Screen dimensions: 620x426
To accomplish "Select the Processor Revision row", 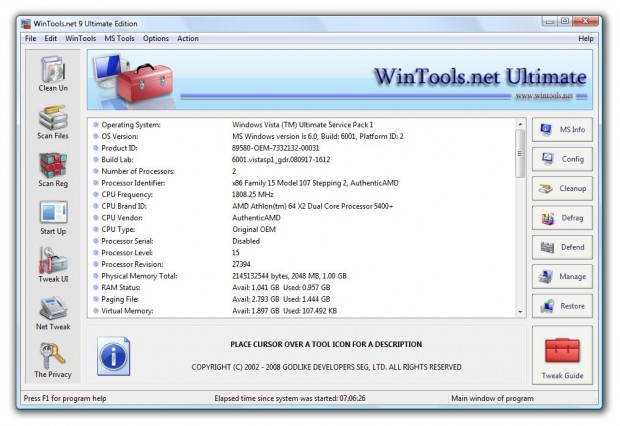I will click(301, 264).
